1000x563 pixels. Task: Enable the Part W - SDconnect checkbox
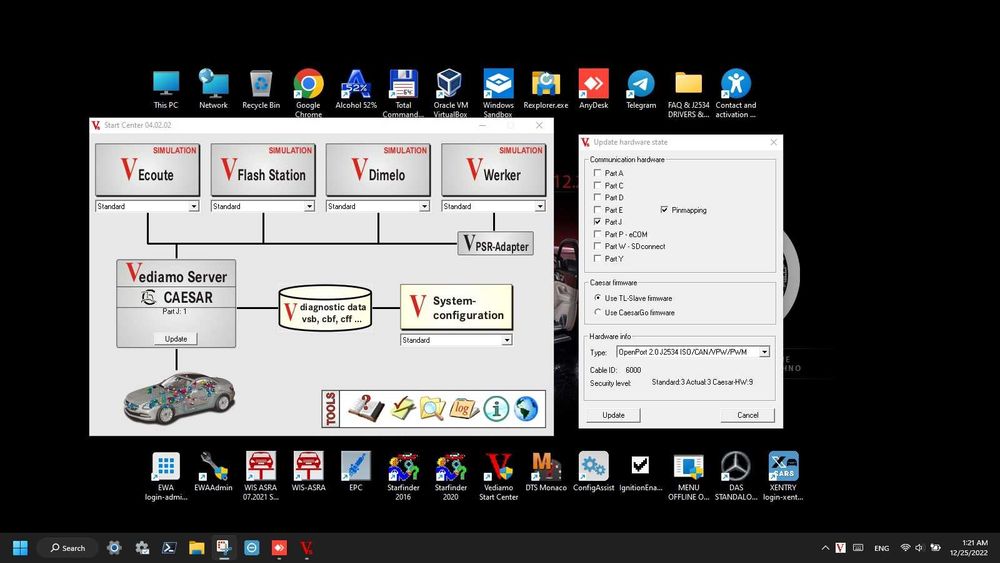click(598, 246)
